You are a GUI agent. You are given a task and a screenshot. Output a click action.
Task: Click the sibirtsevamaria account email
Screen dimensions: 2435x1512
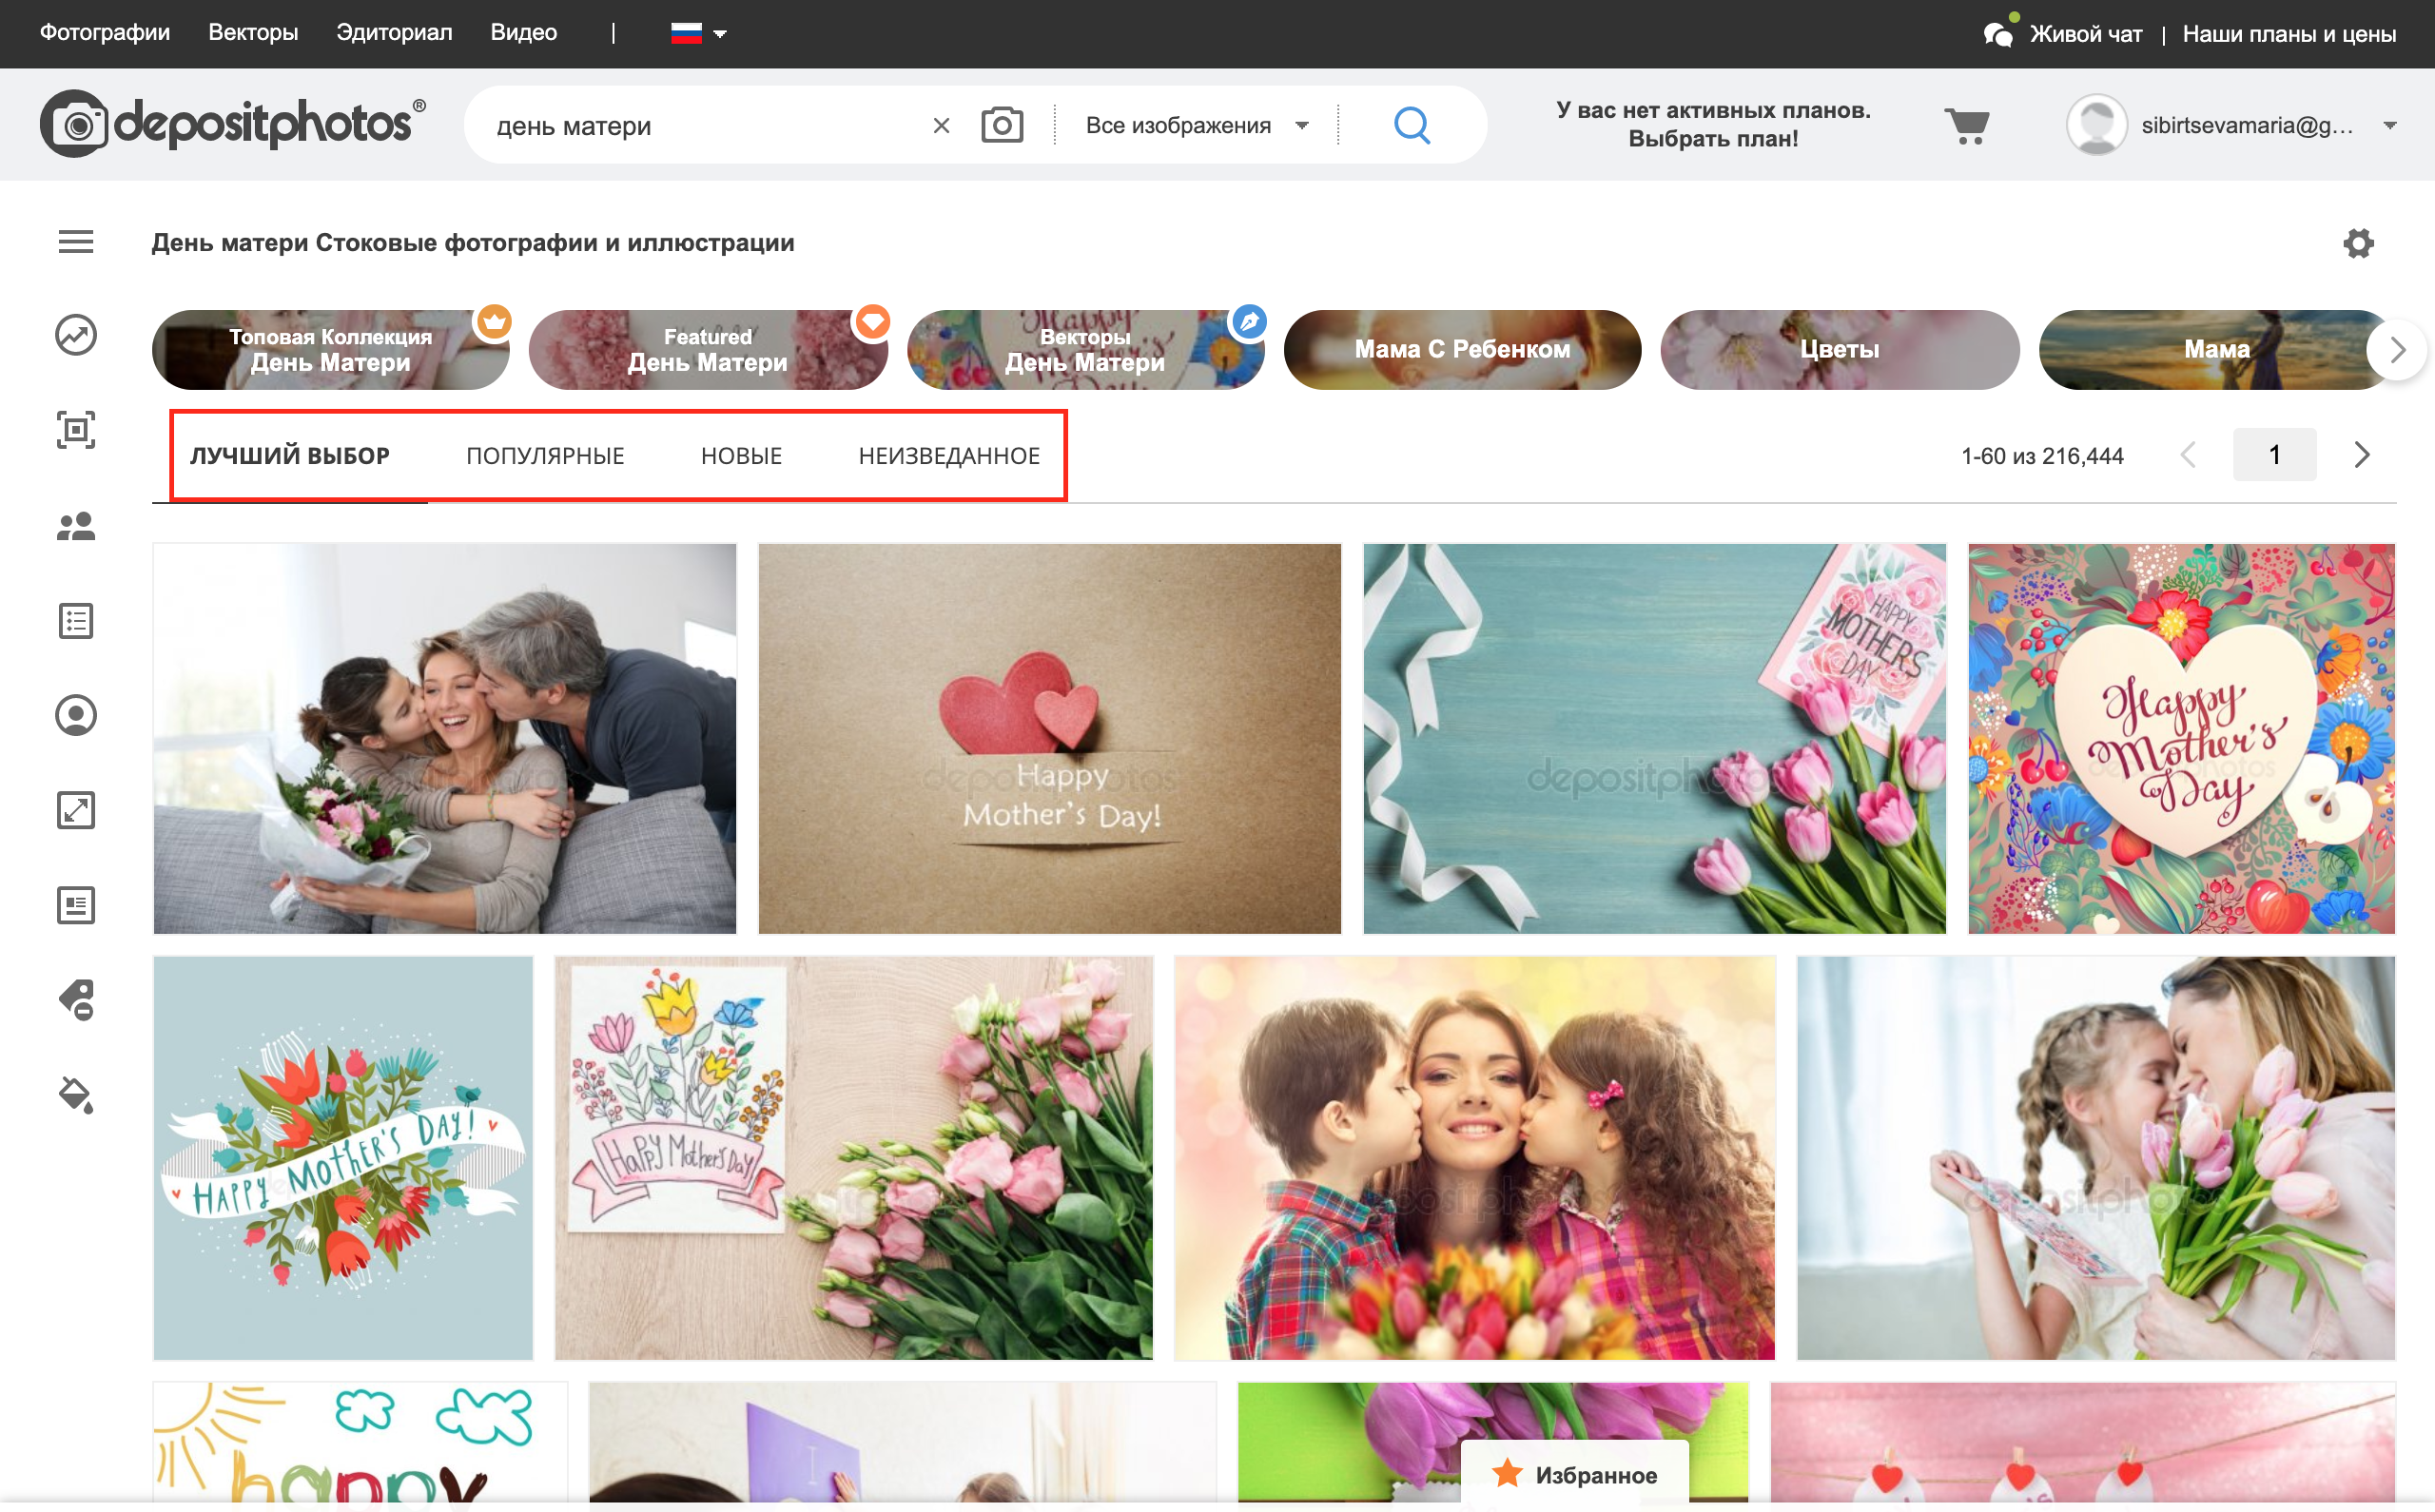click(x=2247, y=125)
